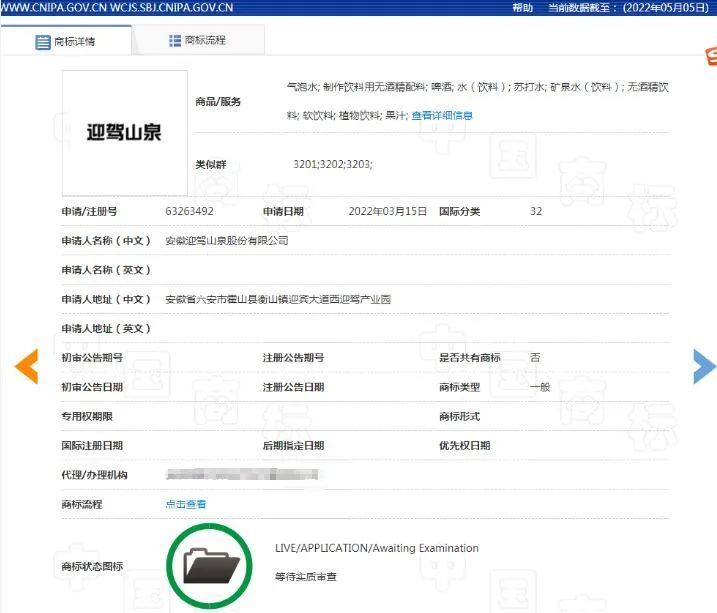Click the 申请/注册号 label
Screen dimensions: 717x613
tap(89, 212)
